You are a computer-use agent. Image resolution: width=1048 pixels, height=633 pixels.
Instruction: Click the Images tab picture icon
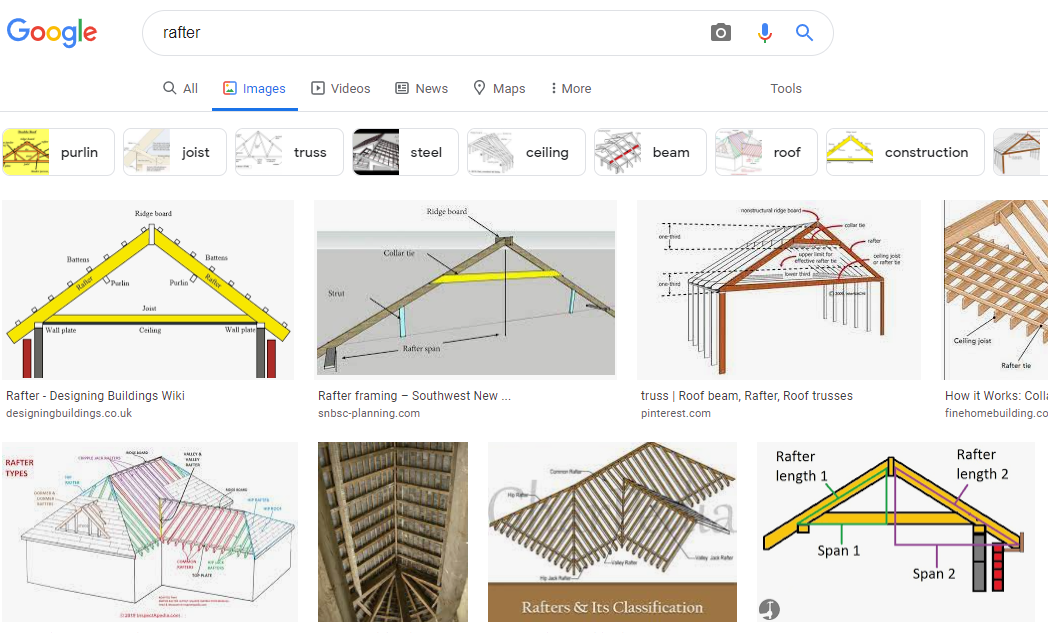point(230,88)
